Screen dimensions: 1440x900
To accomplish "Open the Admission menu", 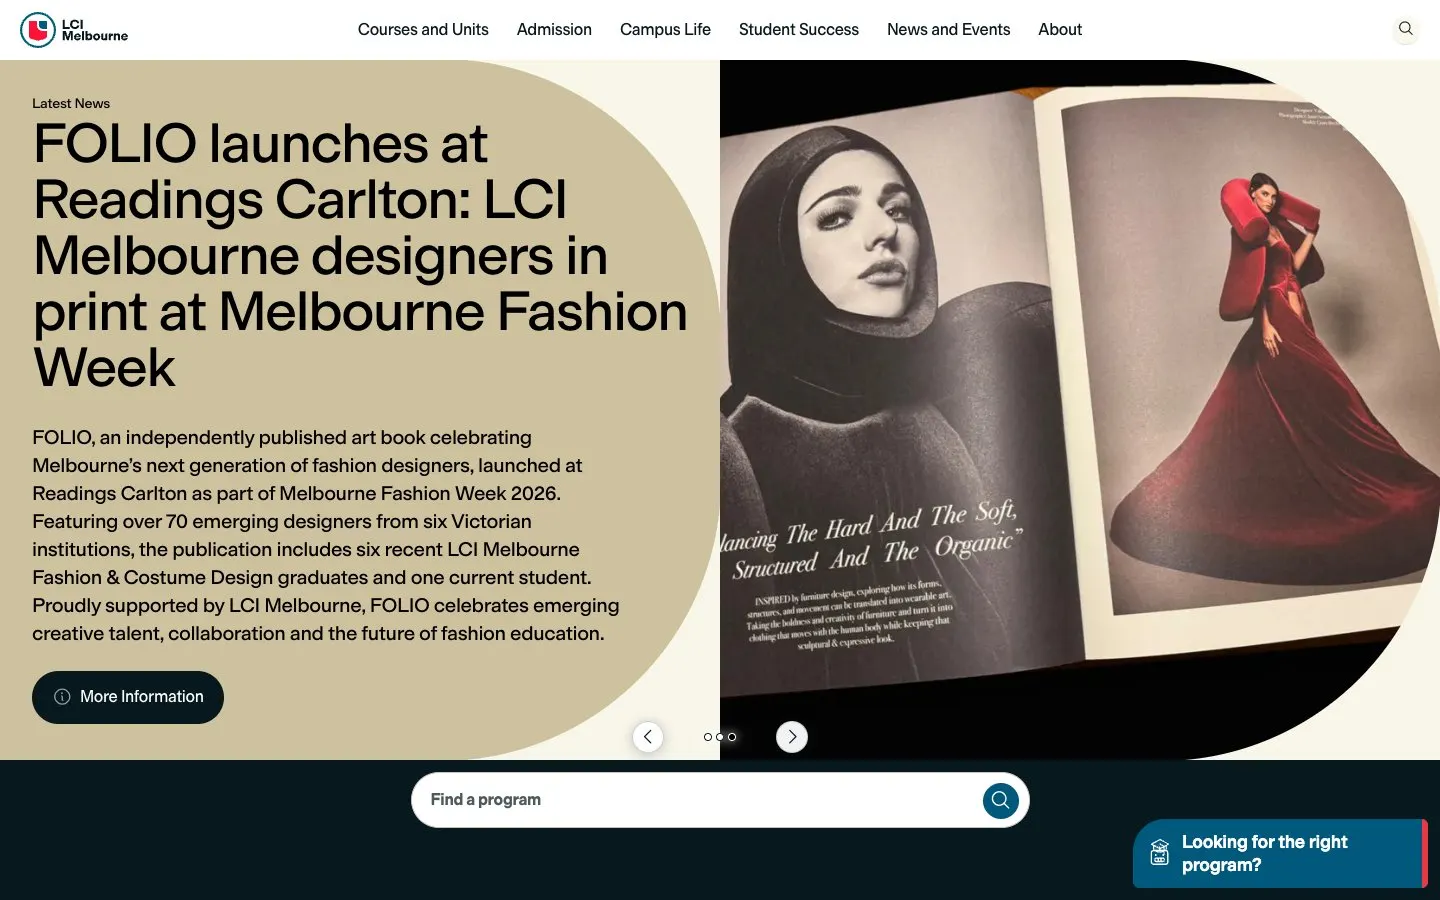I will (x=554, y=30).
